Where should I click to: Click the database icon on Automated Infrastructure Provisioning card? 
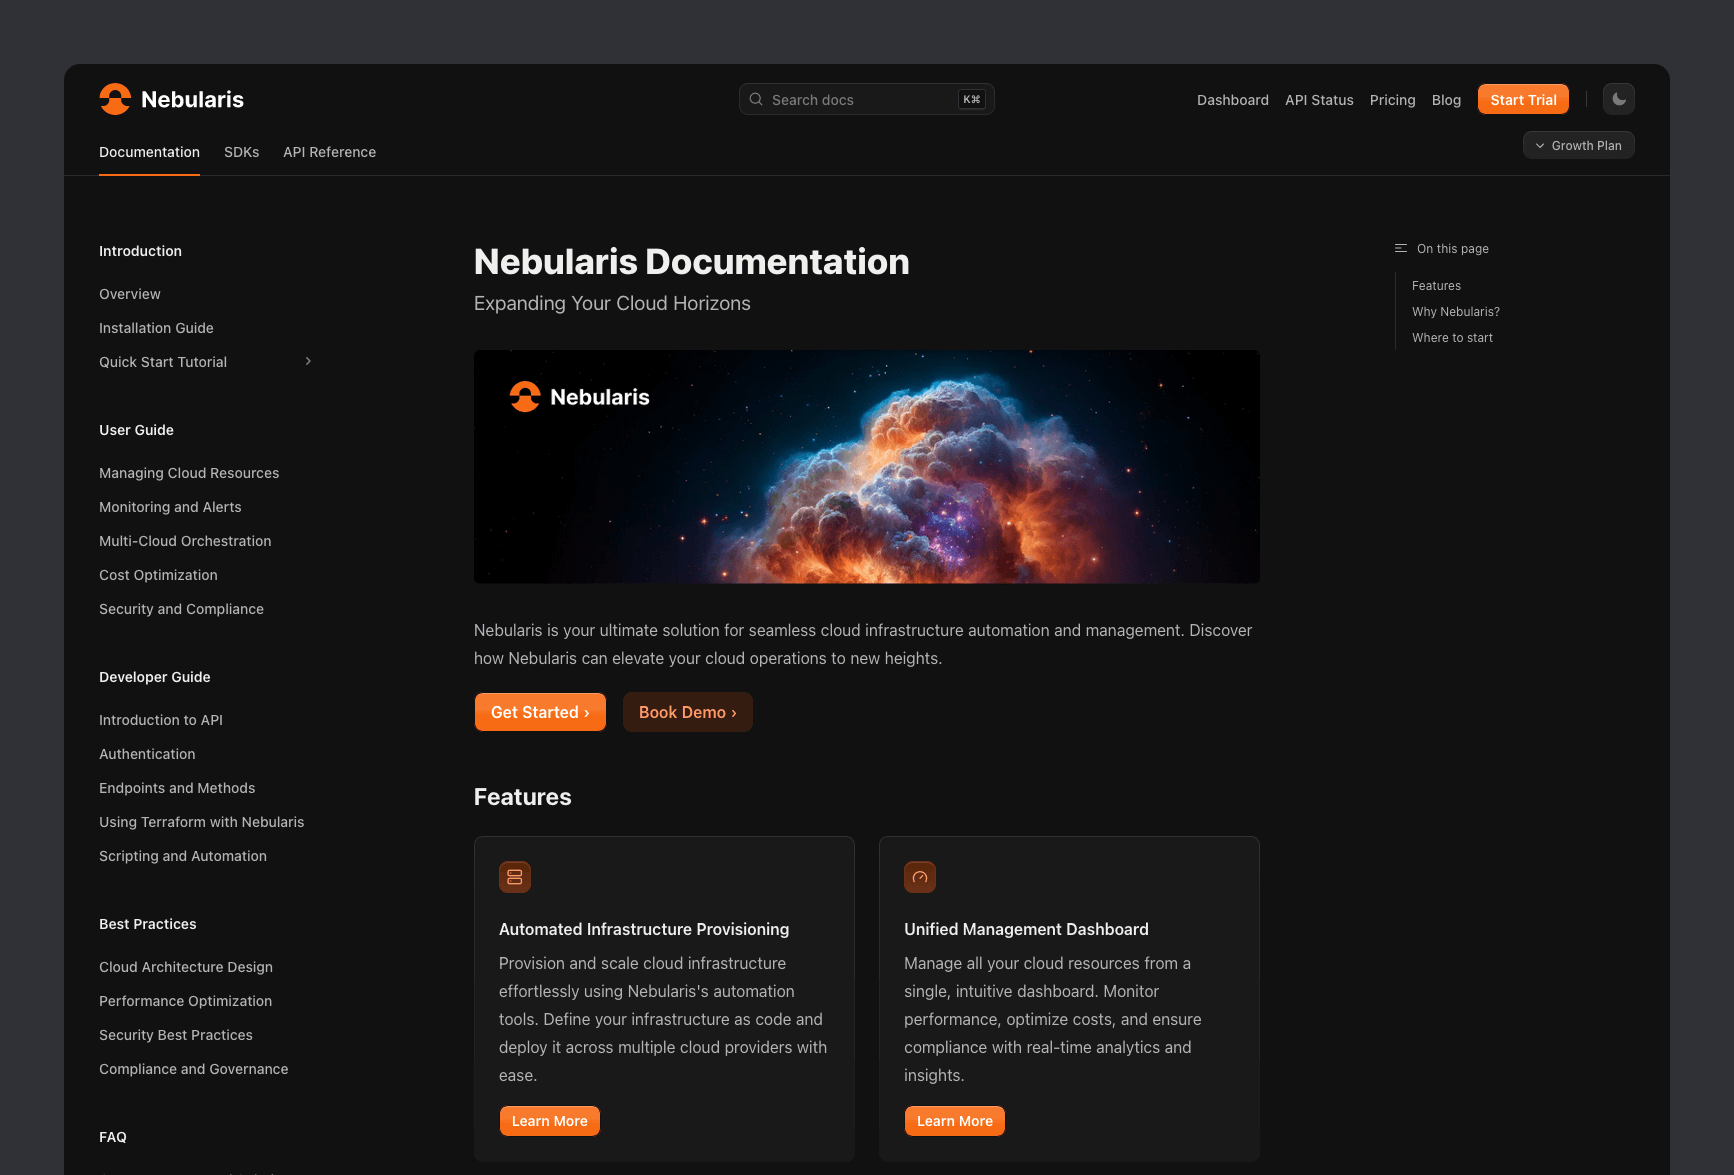click(515, 877)
